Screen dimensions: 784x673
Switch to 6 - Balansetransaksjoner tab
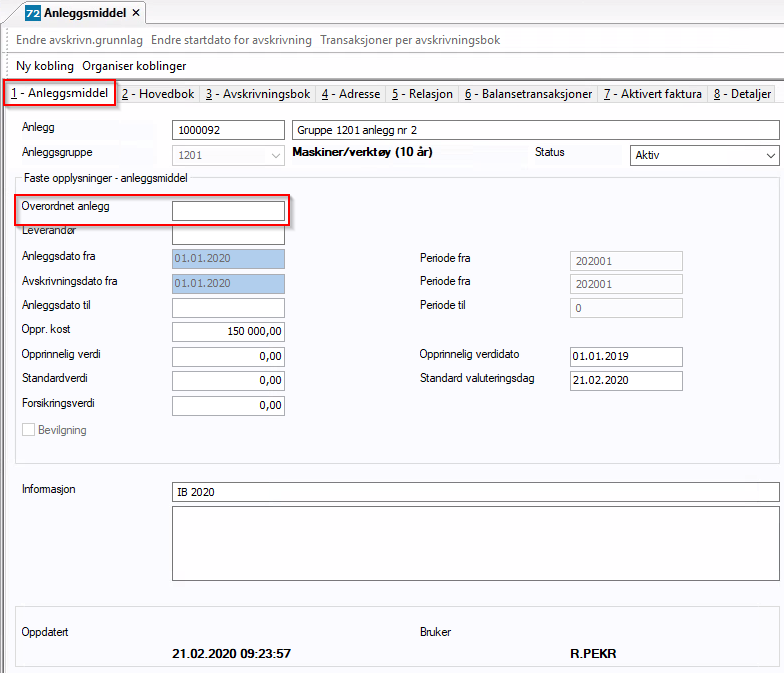(x=528, y=94)
